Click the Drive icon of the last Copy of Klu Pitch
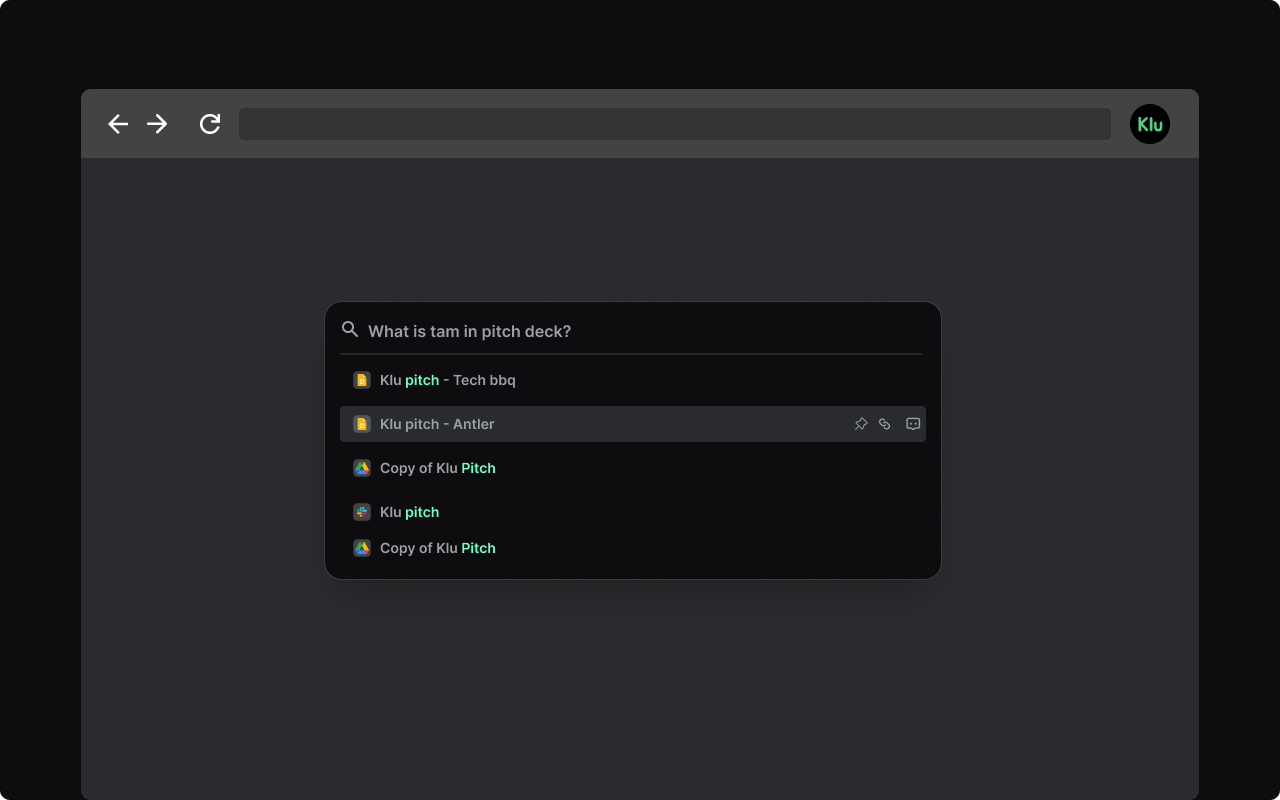 tap(362, 548)
